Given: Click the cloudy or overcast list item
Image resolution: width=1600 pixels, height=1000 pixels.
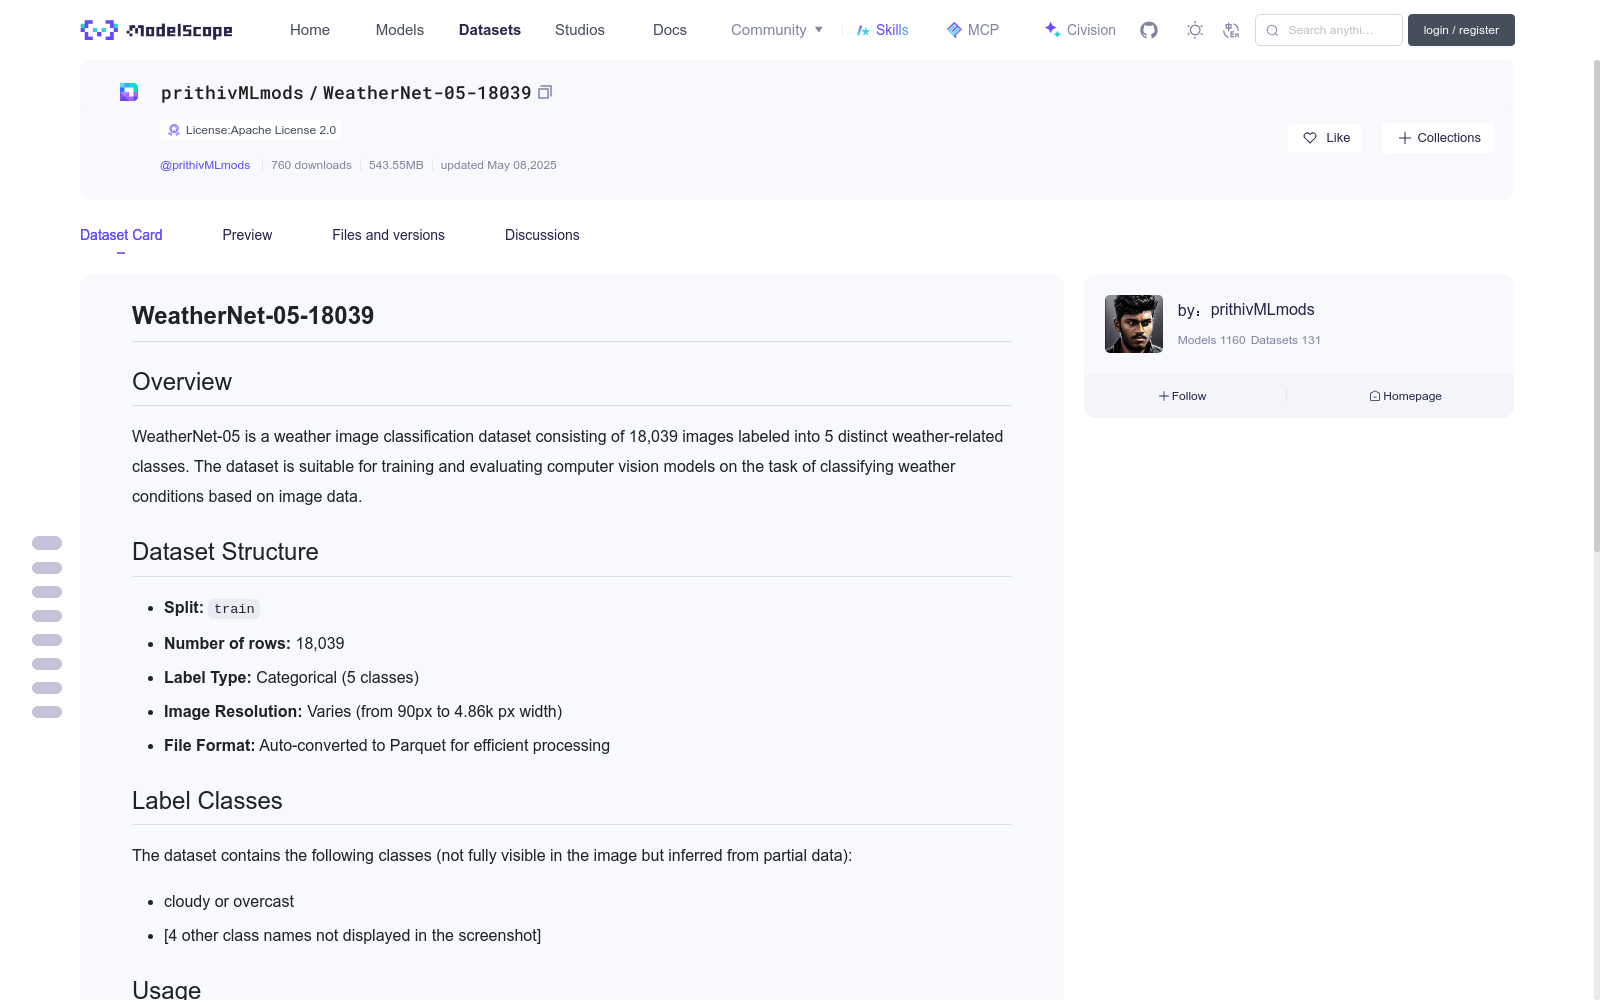Looking at the screenshot, I should (229, 902).
